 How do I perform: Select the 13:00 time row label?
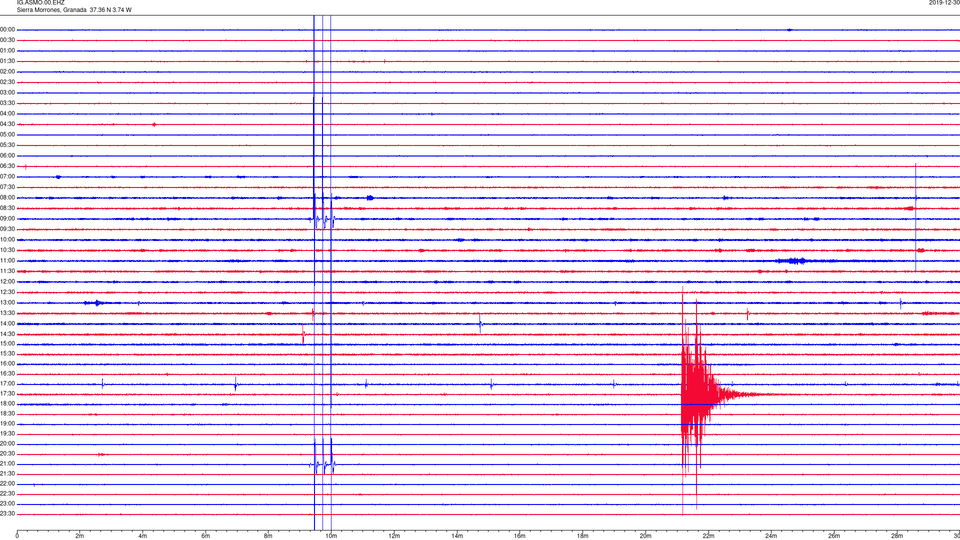7,302
